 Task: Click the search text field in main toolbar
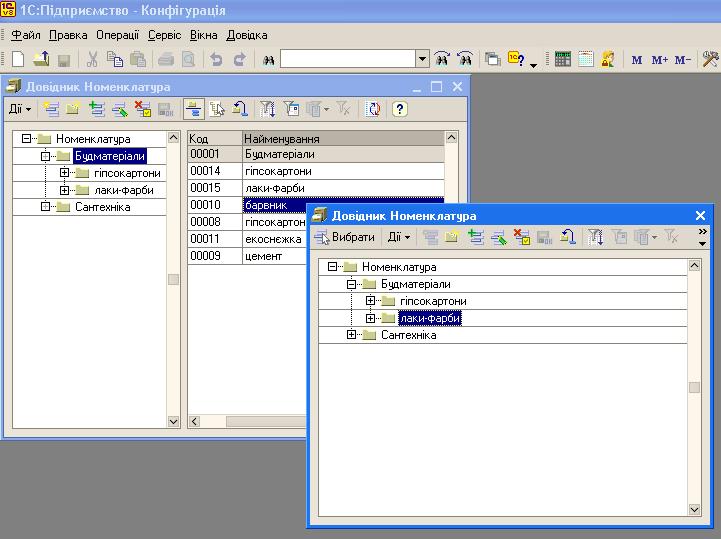348,59
